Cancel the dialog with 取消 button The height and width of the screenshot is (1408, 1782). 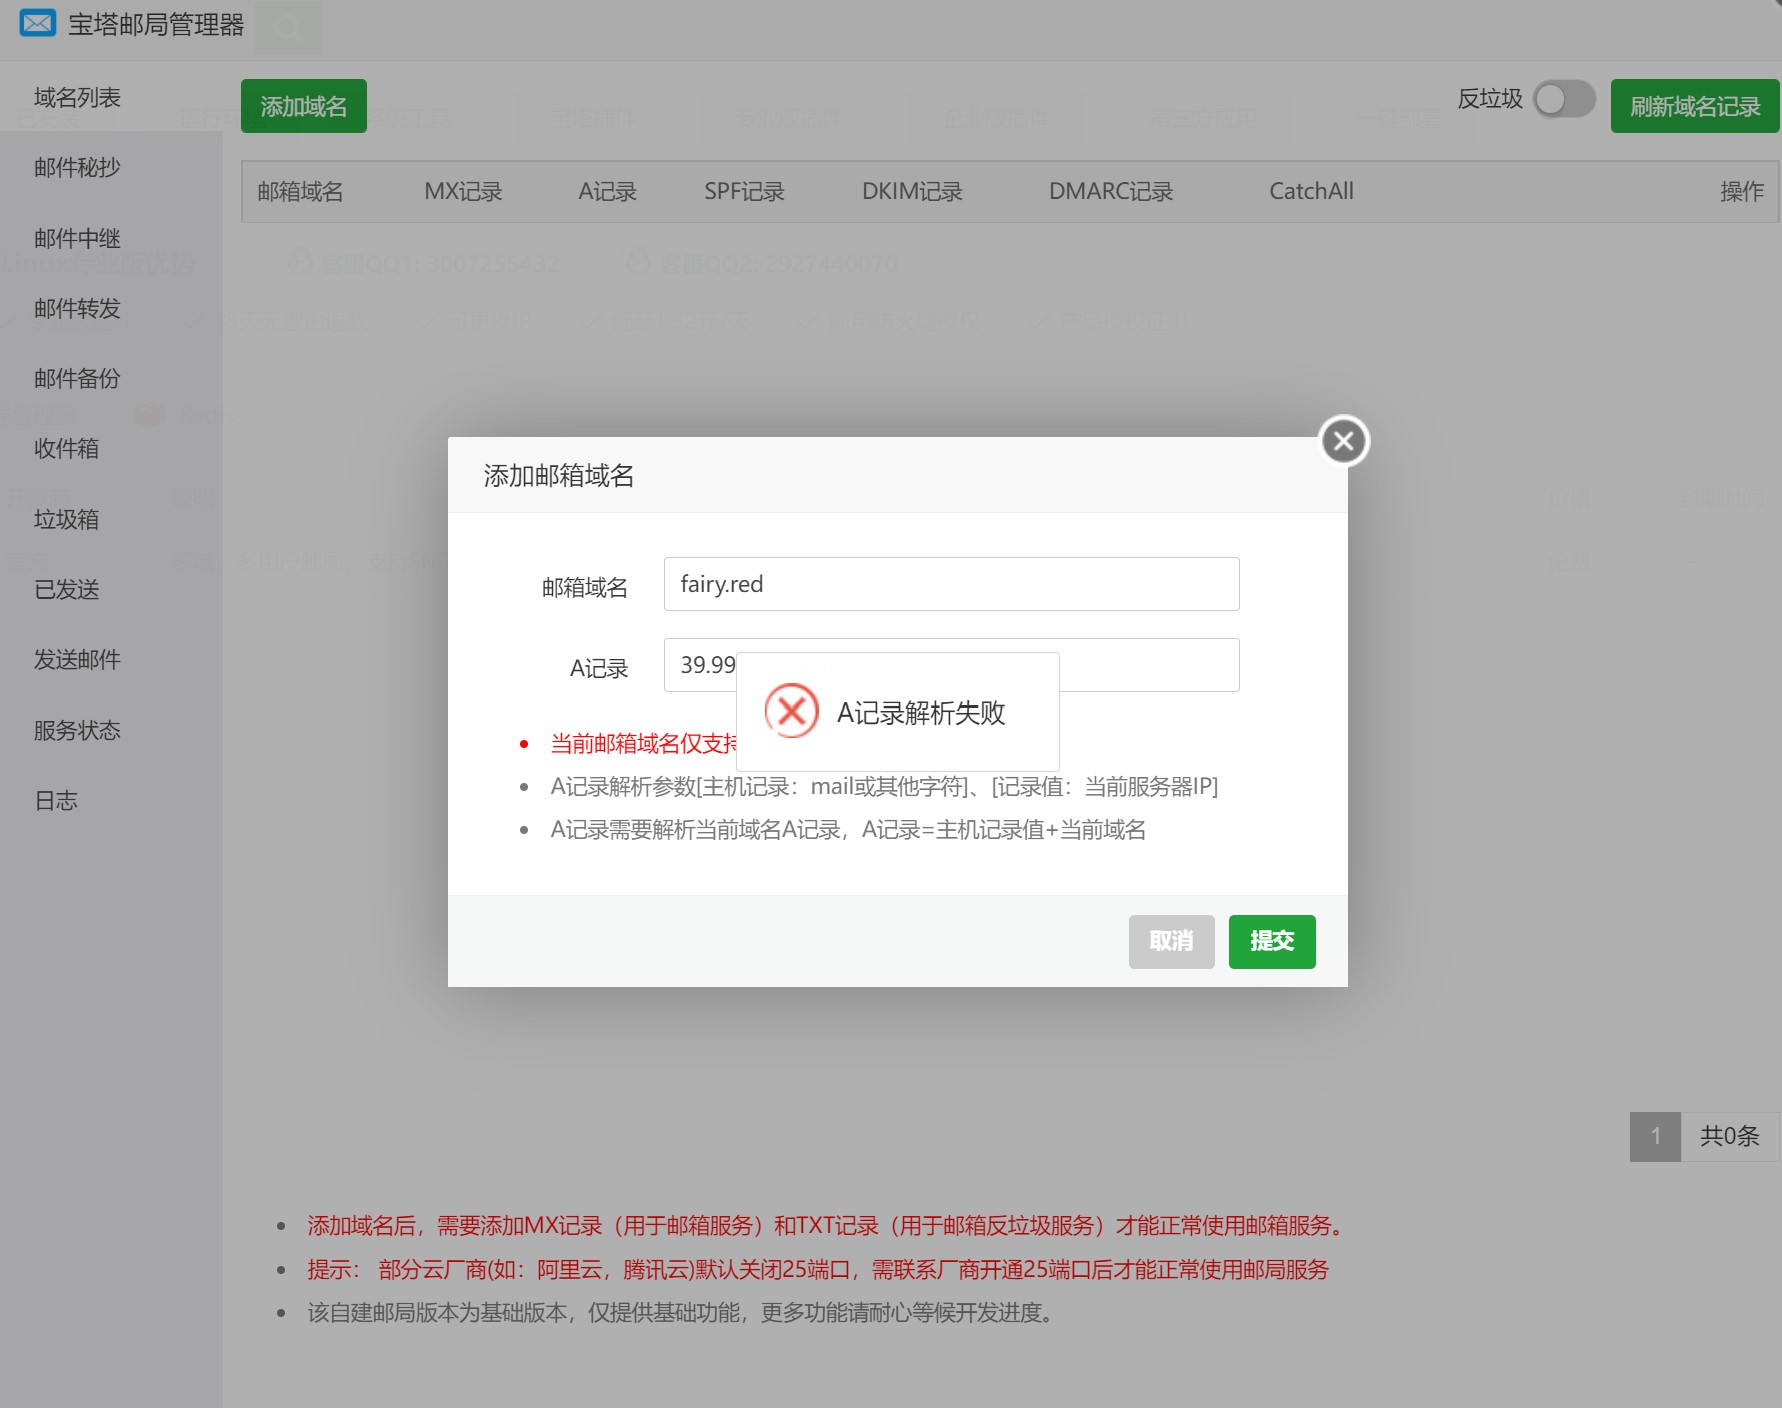point(1171,941)
